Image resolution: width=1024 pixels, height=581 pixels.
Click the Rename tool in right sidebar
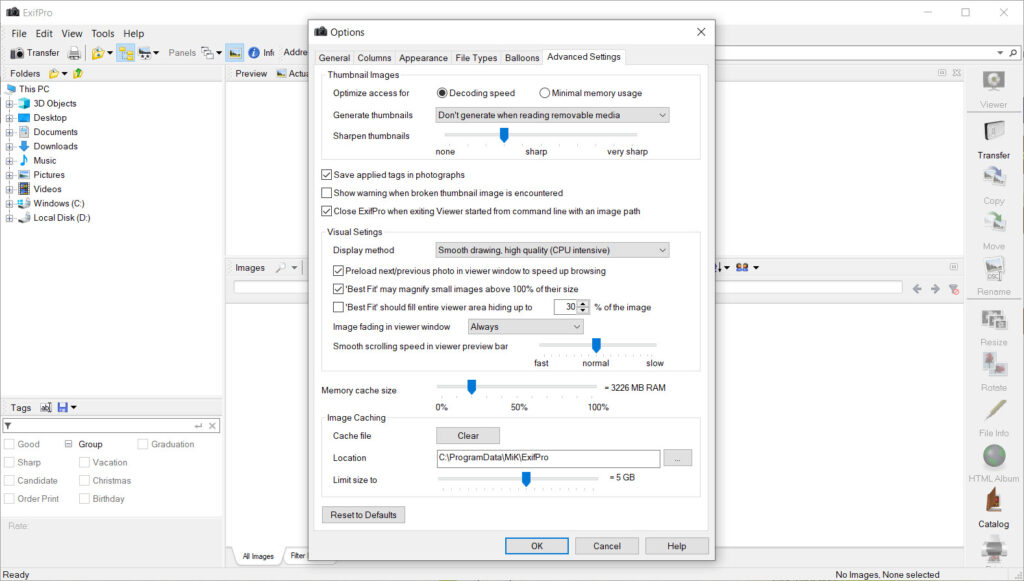click(x=993, y=277)
